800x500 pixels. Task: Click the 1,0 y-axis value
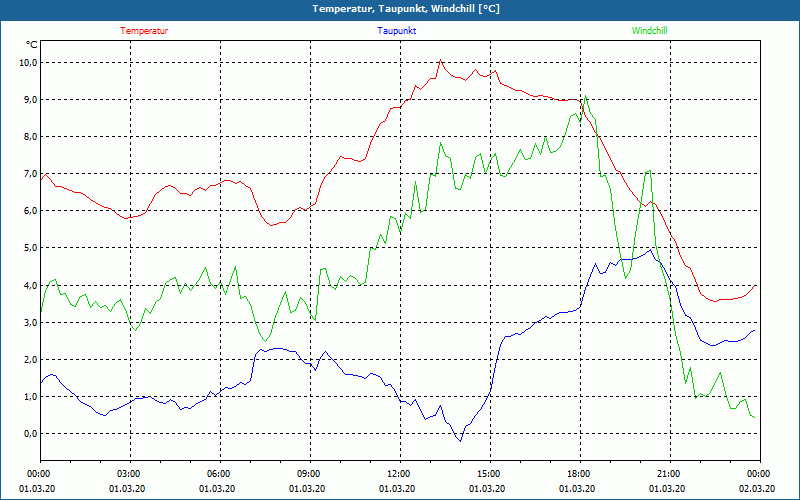pos(31,396)
